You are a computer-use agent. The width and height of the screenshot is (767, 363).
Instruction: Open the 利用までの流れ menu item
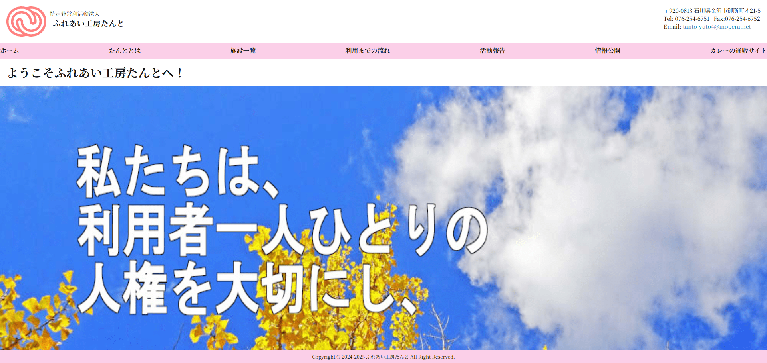(368, 51)
